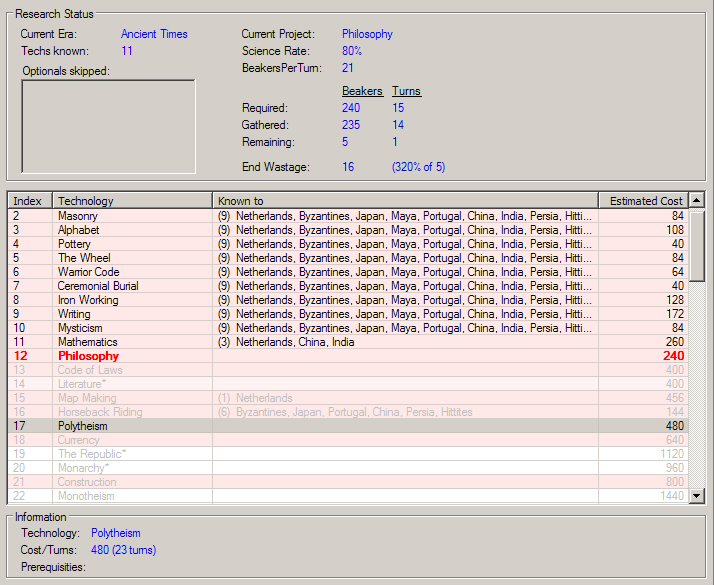Image resolution: width=714 pixels, height=585 pixels.
Task: Select the Horseback Riding row
Action: pyautogui.click(x=348, y=412)
